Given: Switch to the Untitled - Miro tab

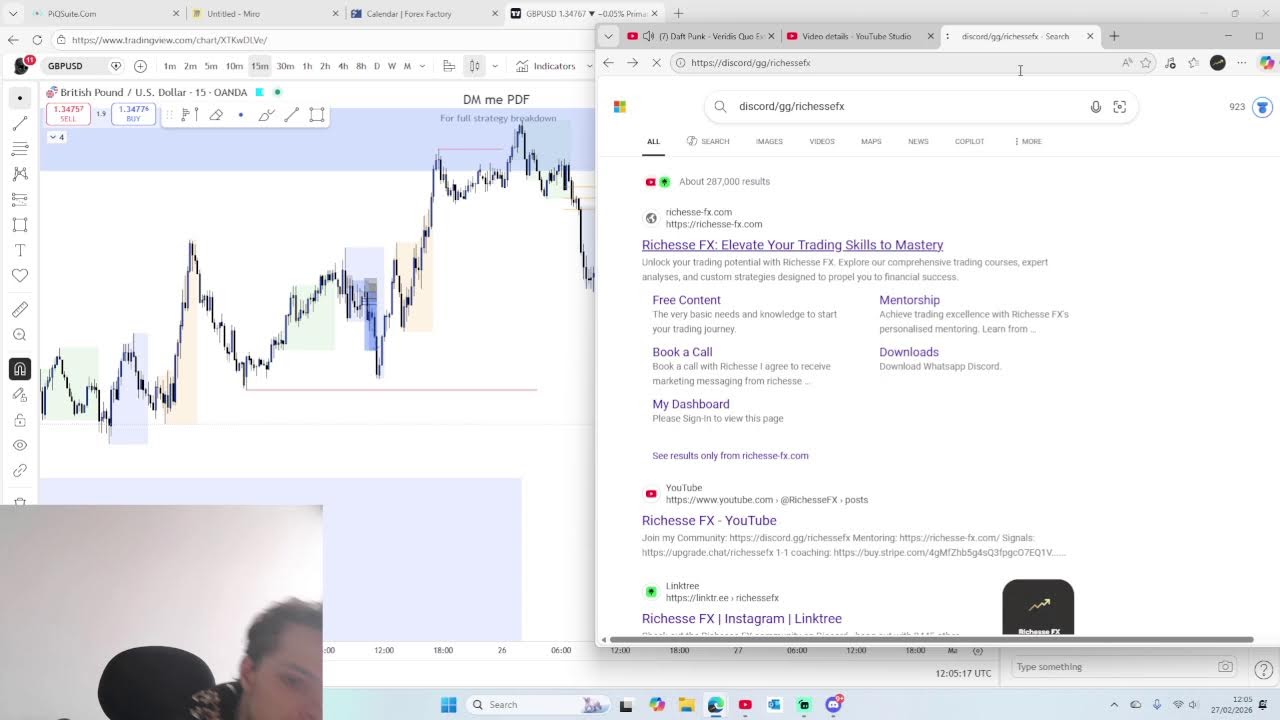Looking at the screenshot, I should (266, 13).
